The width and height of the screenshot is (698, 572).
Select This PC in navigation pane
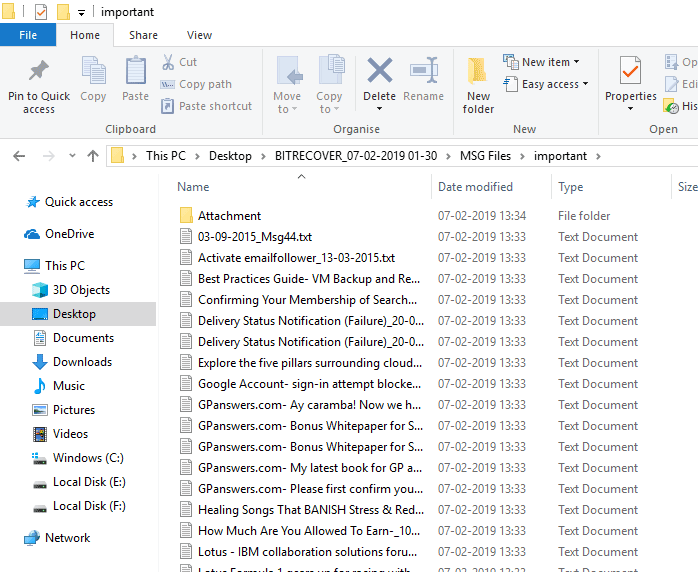[65, 266]
